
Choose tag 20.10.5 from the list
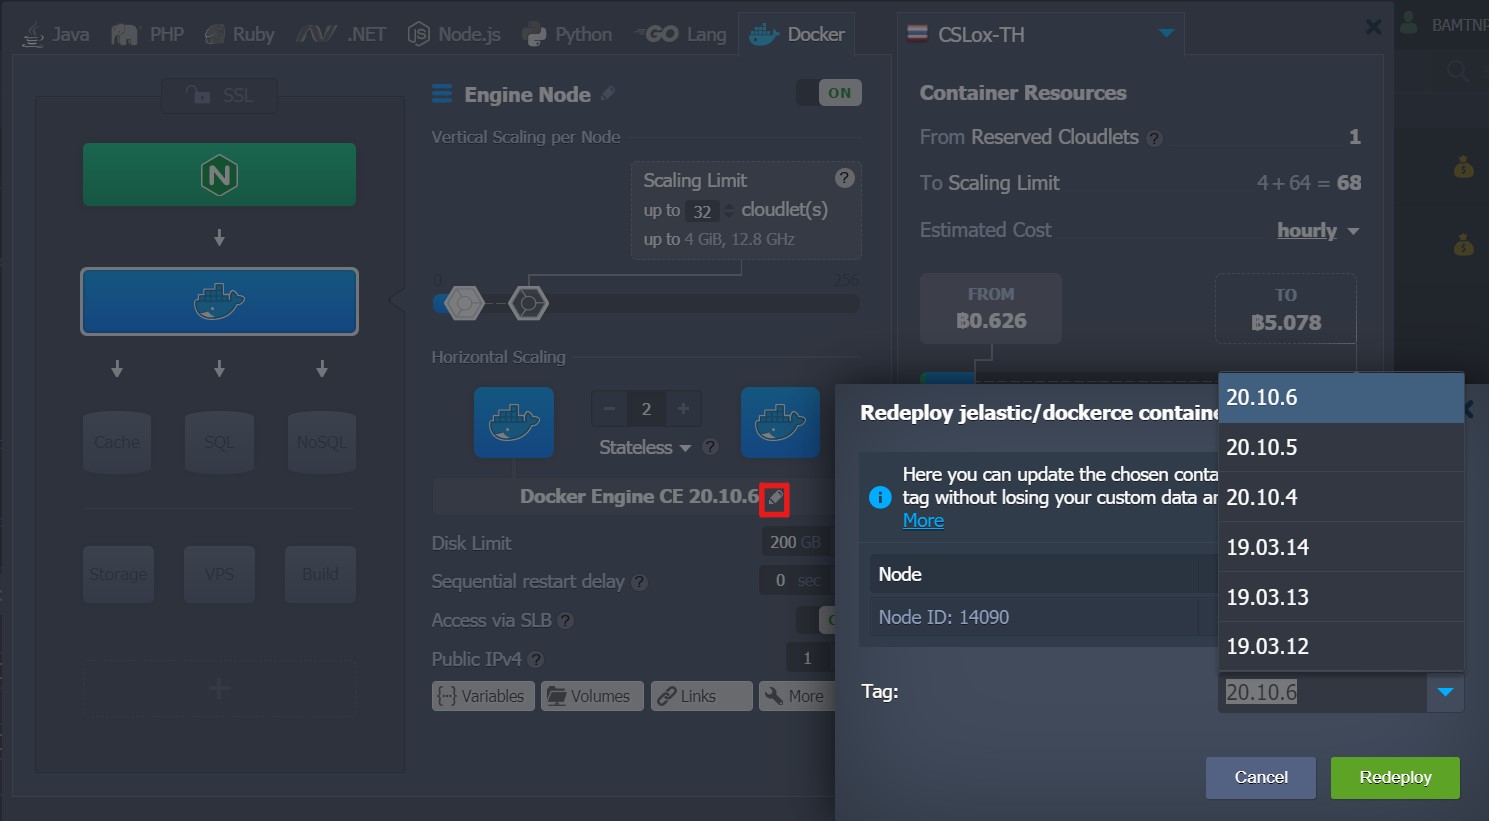tap(1341, 447)
